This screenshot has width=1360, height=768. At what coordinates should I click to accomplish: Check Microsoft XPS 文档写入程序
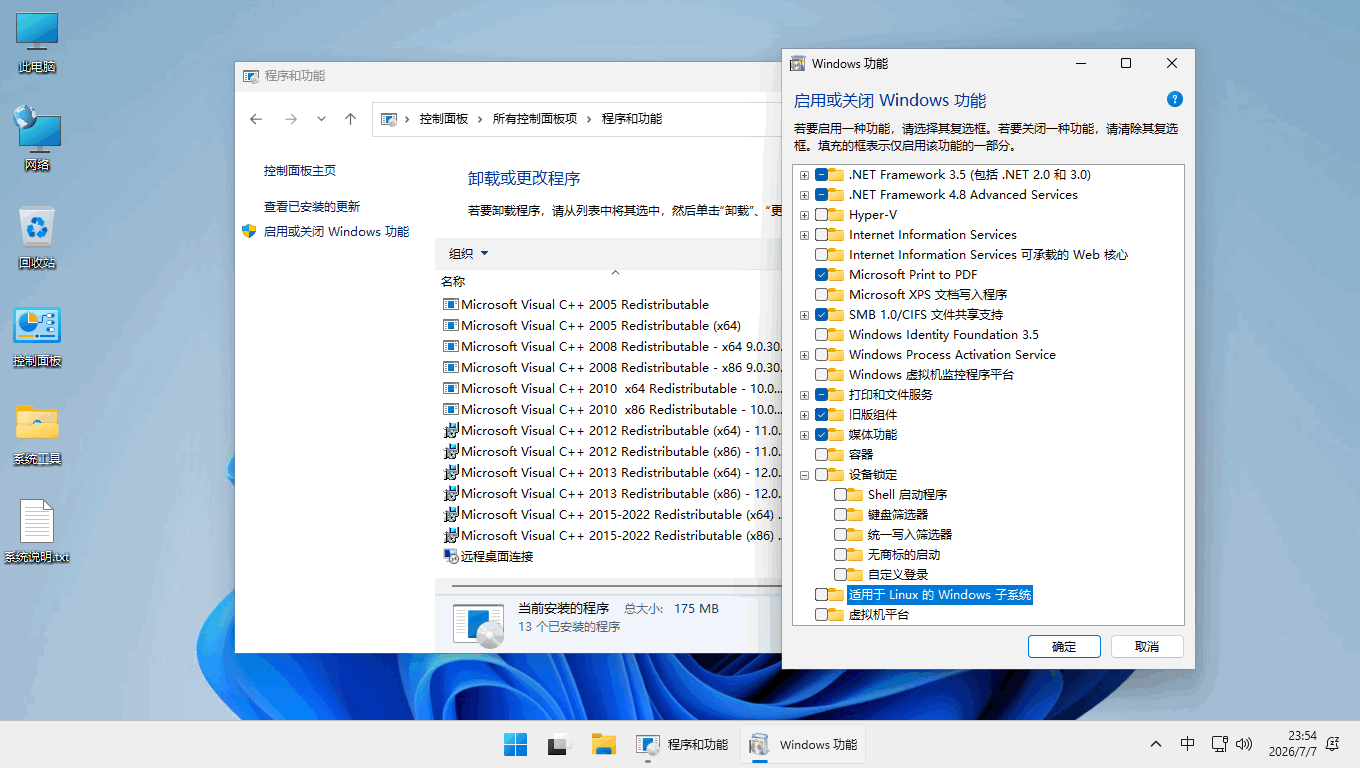[822, 295]
